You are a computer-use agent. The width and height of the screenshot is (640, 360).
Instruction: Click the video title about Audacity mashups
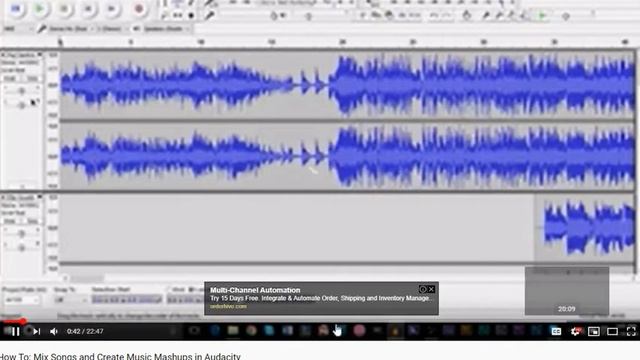(x=120, y=356)
